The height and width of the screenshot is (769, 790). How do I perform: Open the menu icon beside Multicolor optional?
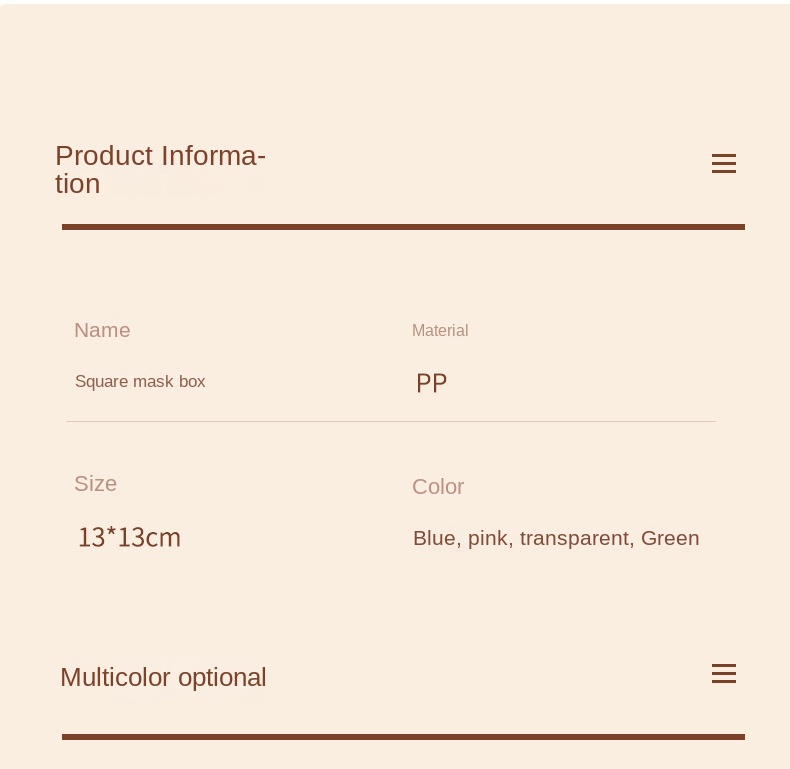[724, 674]
